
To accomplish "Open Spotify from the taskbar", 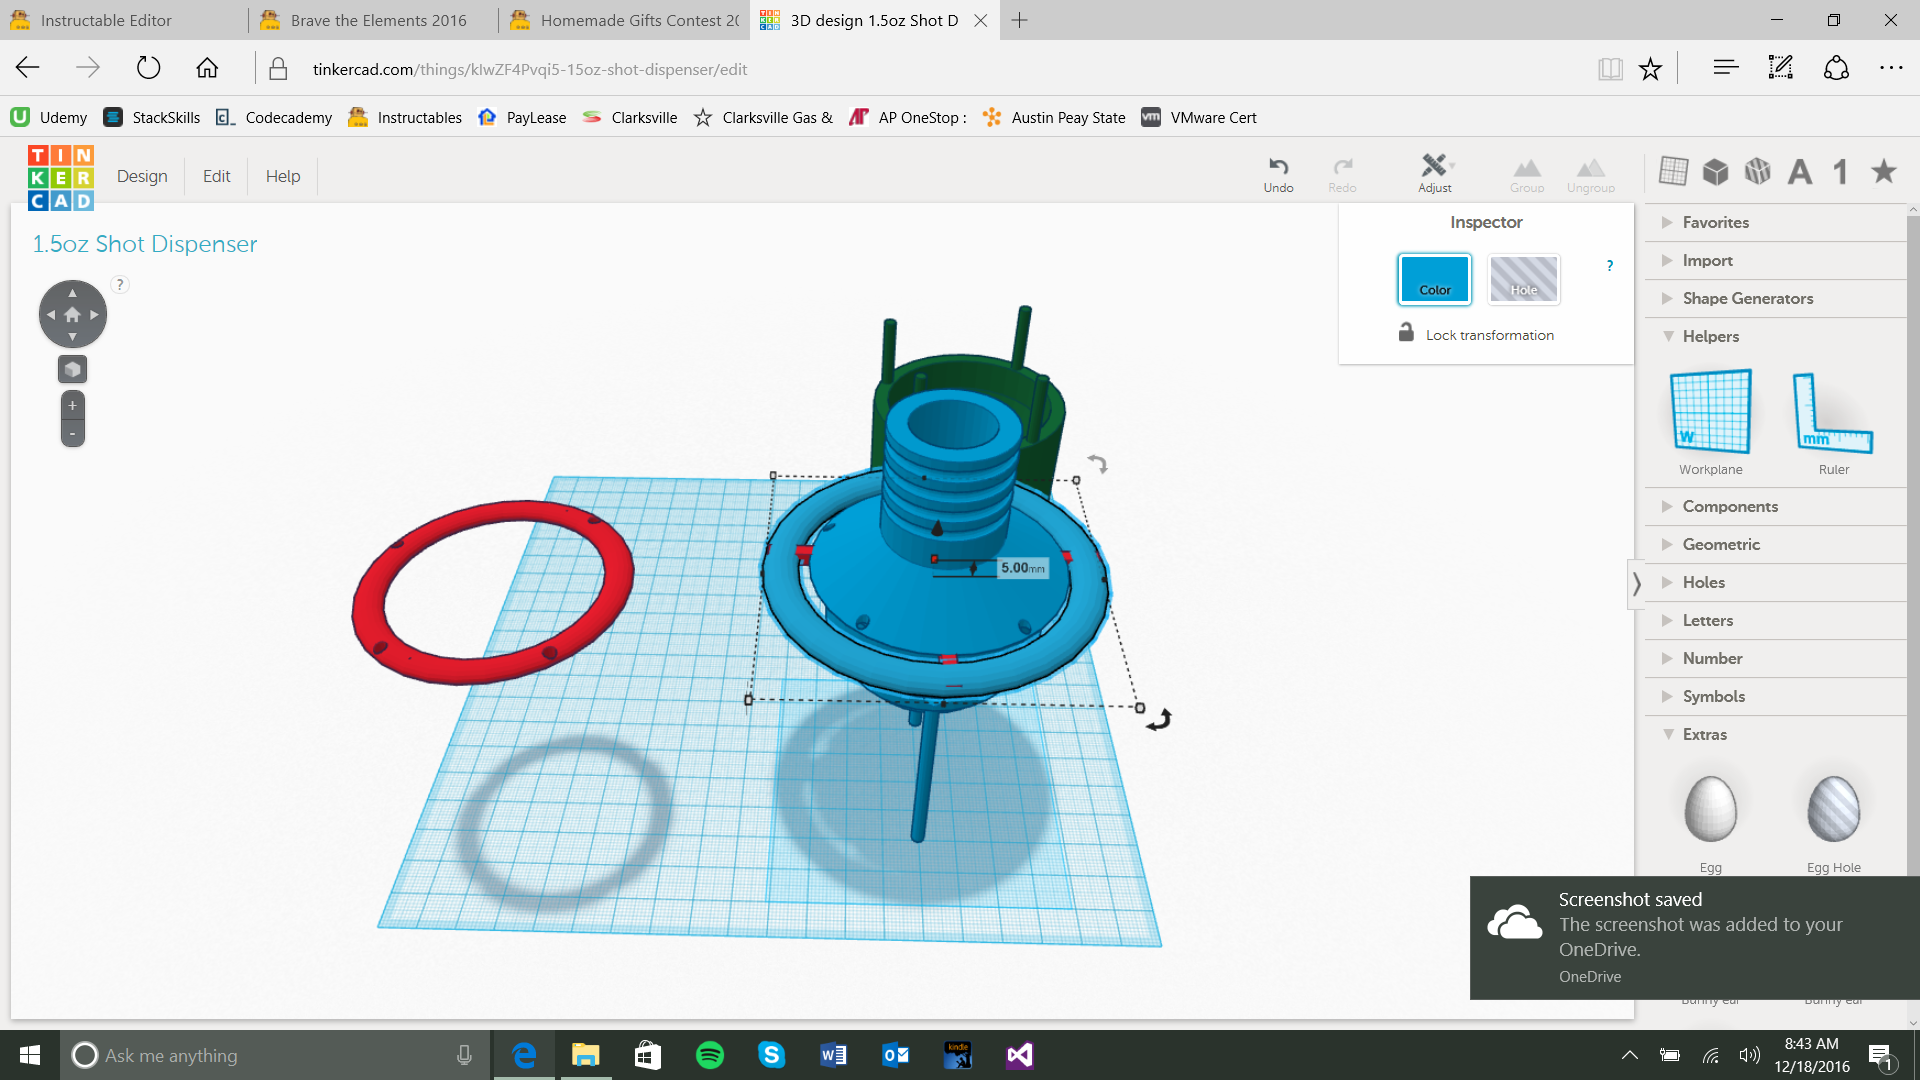I will [x=710, y=1055].
